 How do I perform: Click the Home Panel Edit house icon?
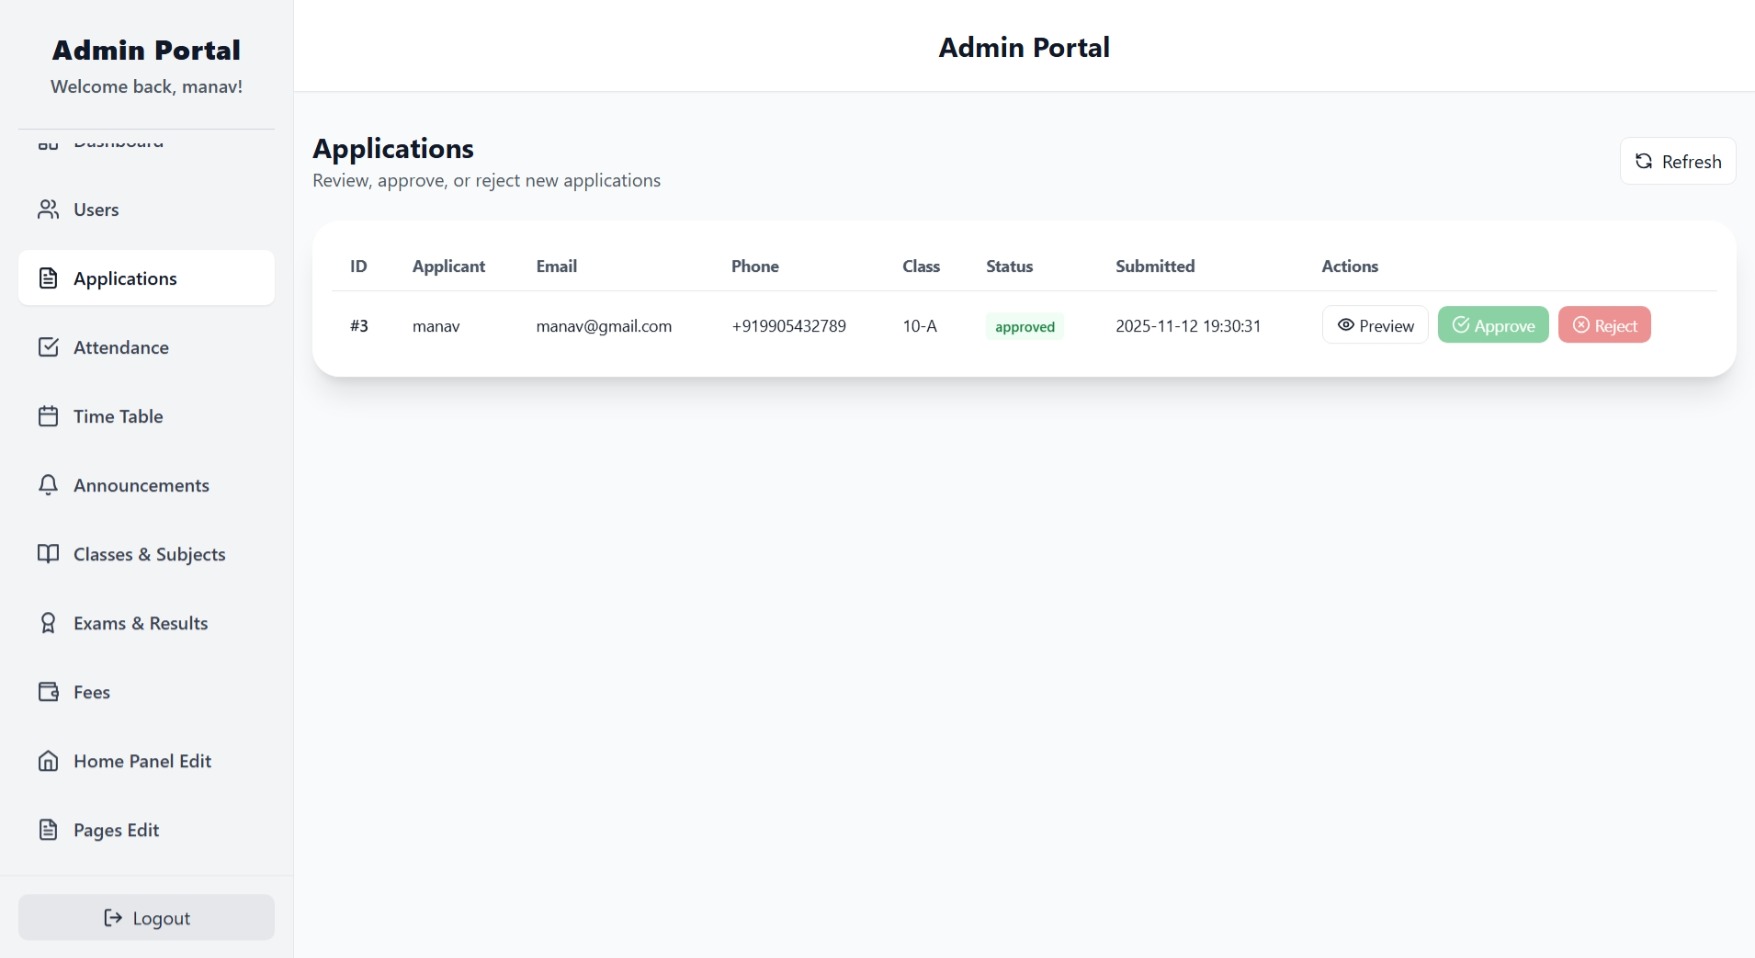[47, 760]
